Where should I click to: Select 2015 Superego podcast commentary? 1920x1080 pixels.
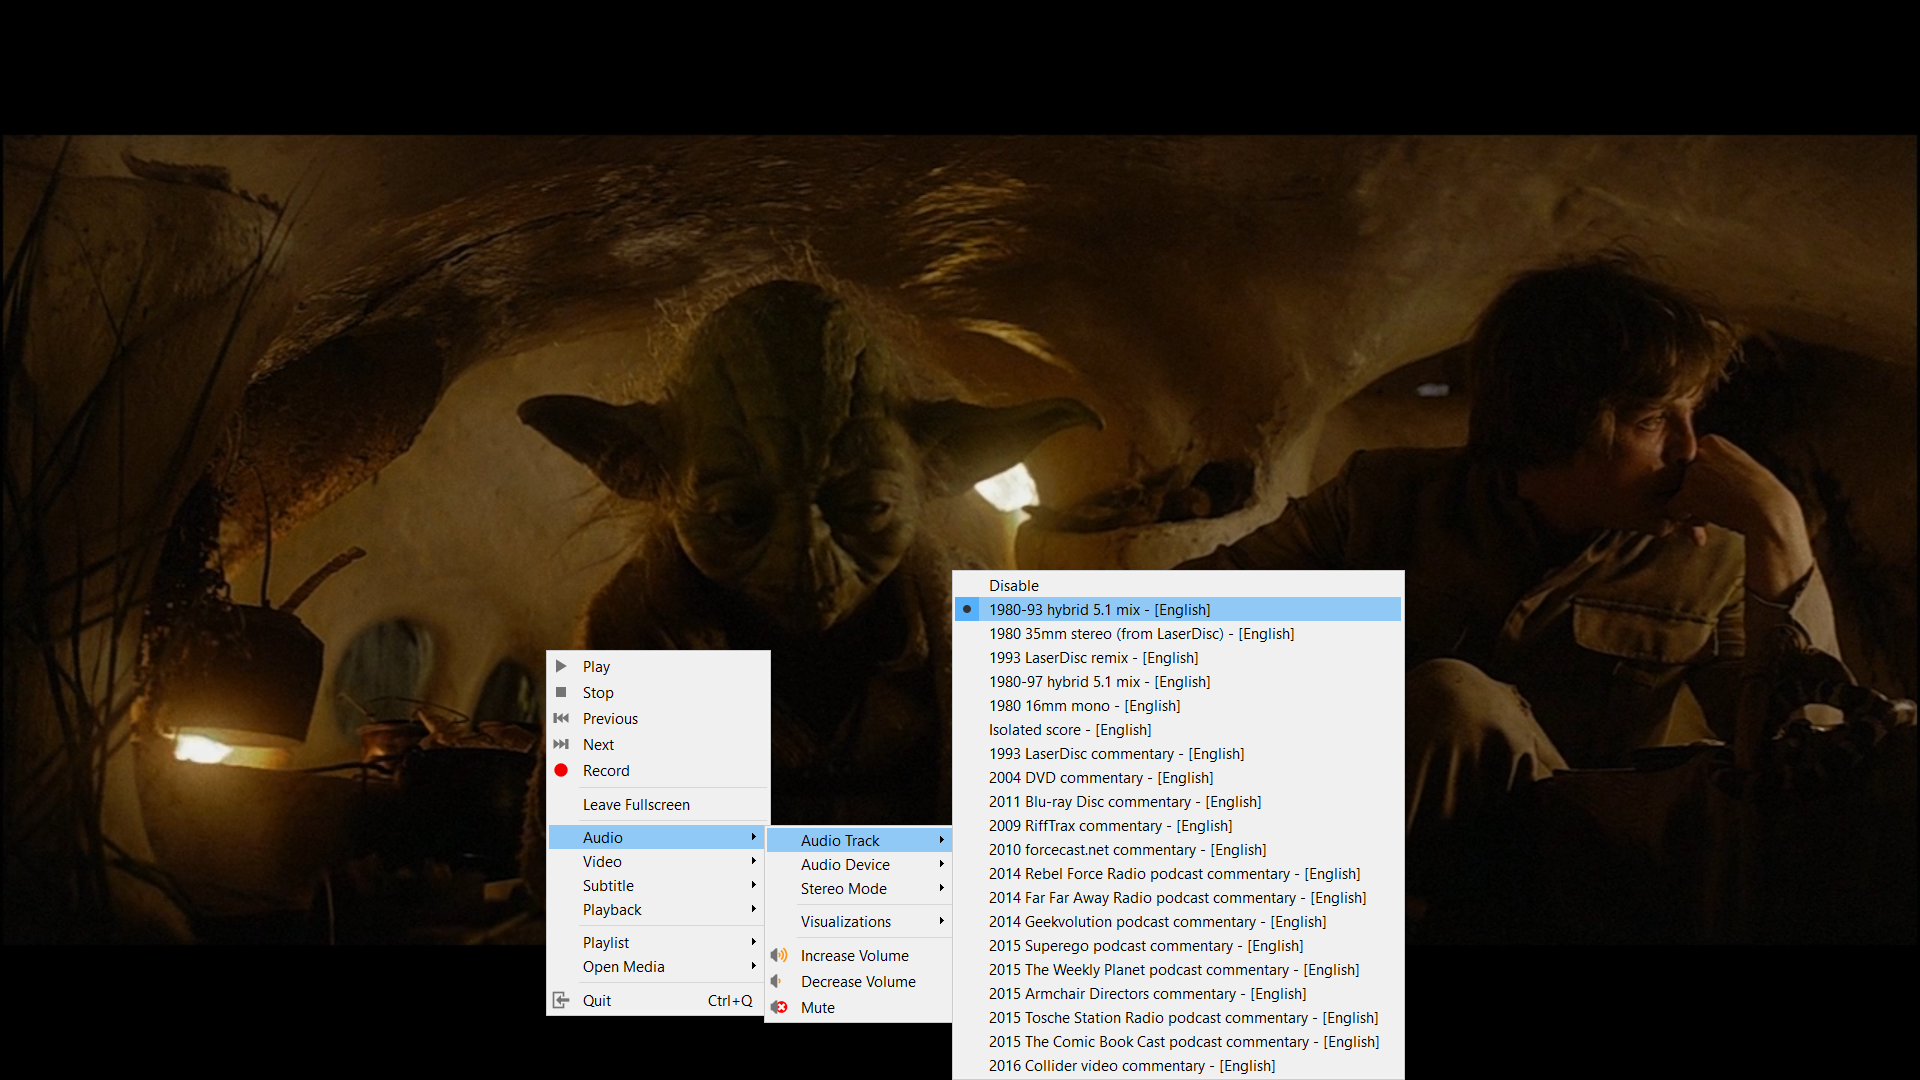coord(1178,945)
